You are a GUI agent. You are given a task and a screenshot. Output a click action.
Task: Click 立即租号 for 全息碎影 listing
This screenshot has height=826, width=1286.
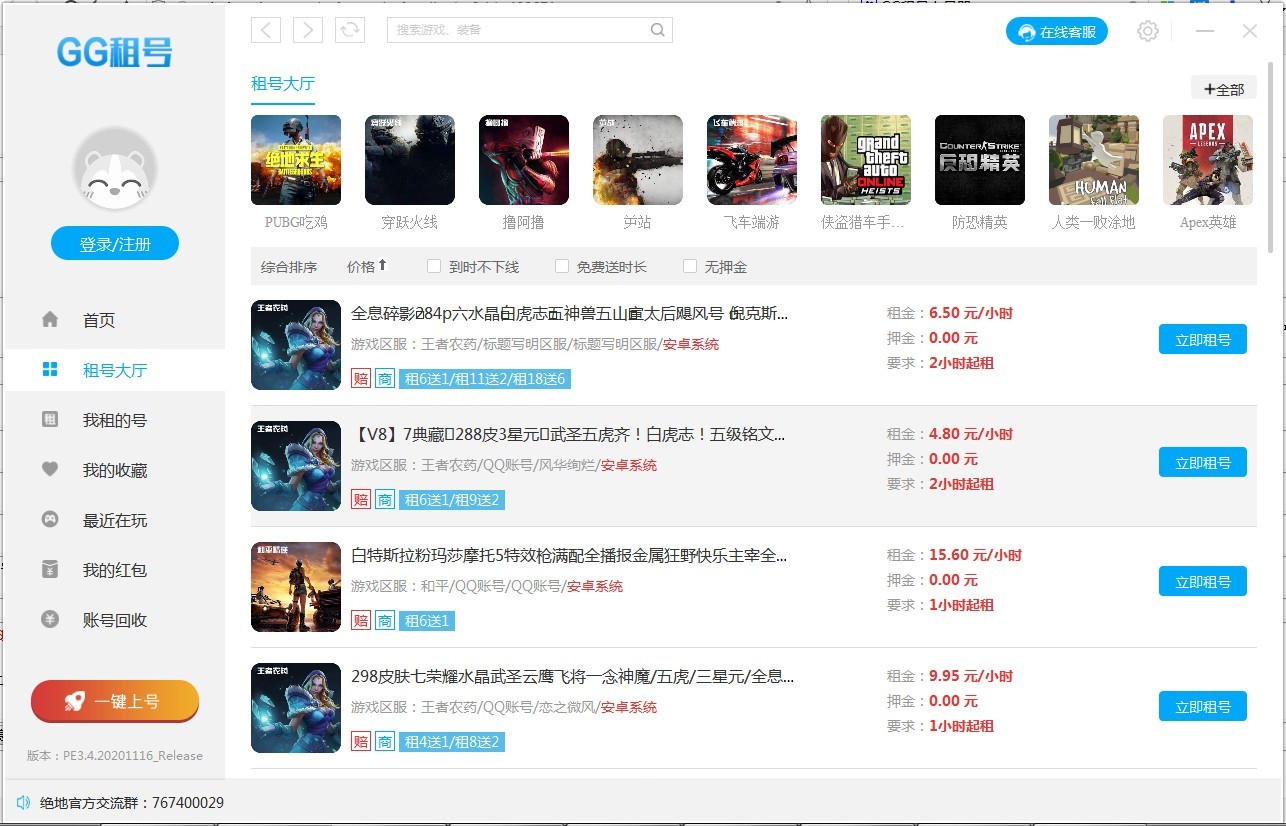pos(1203,339)
